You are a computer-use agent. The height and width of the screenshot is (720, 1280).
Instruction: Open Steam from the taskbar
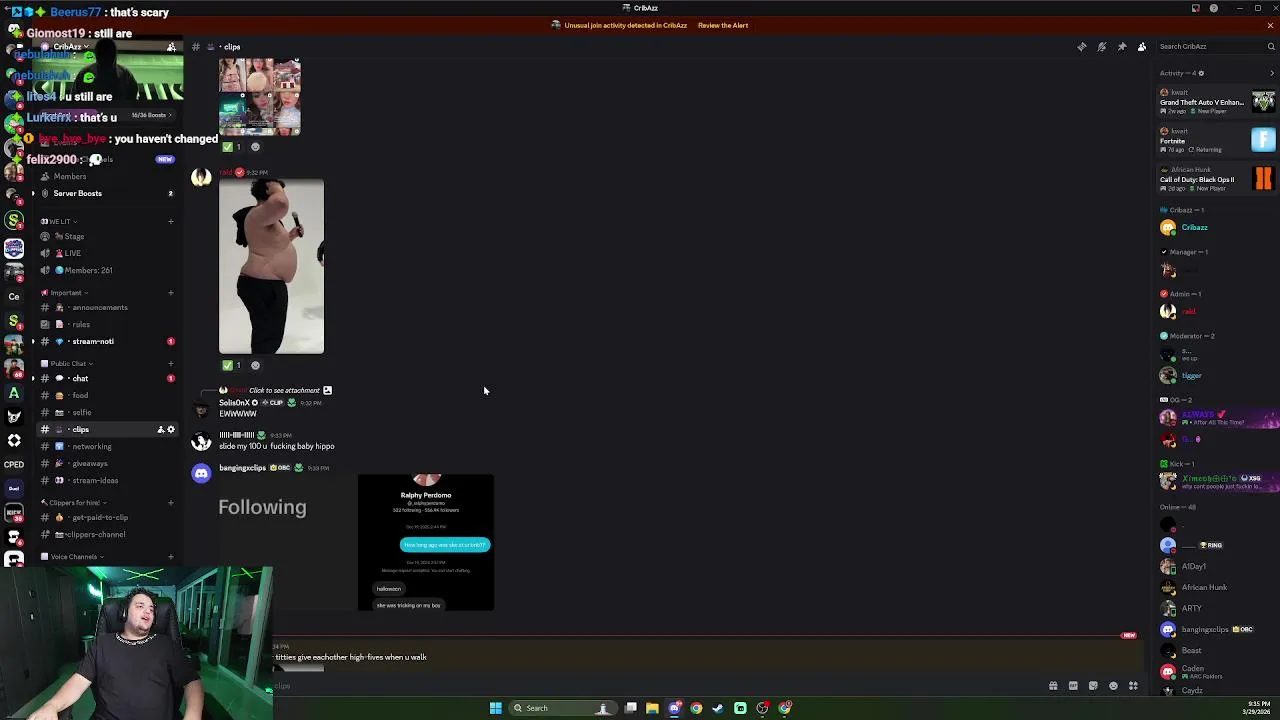coord(718,708)
